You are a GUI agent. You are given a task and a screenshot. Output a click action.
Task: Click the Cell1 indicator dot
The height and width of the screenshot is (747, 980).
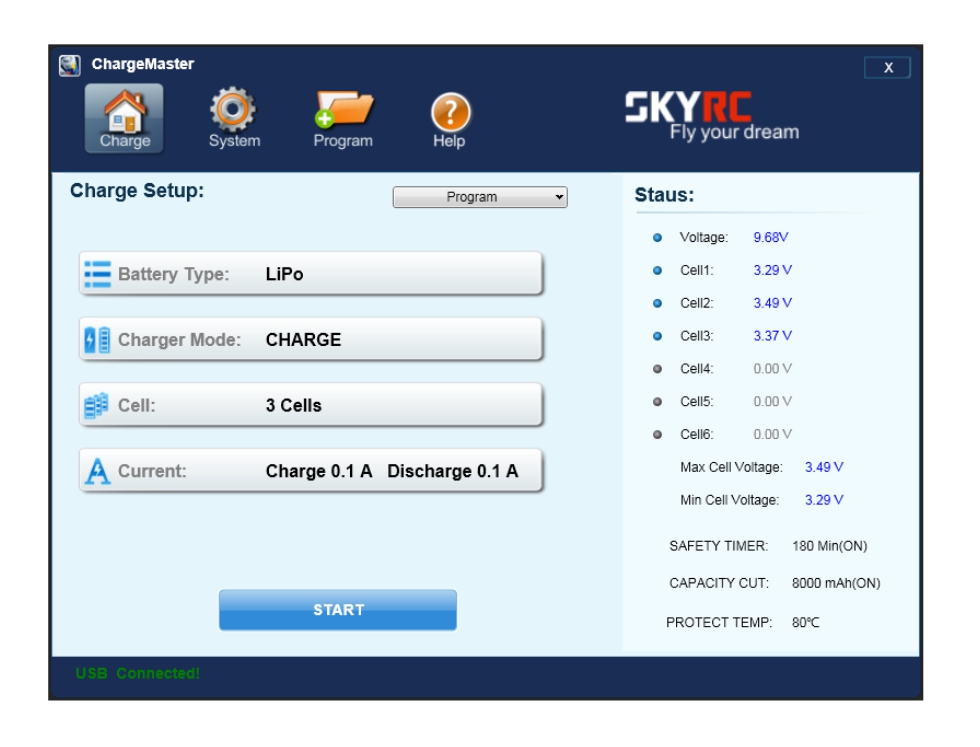point(657,271)
